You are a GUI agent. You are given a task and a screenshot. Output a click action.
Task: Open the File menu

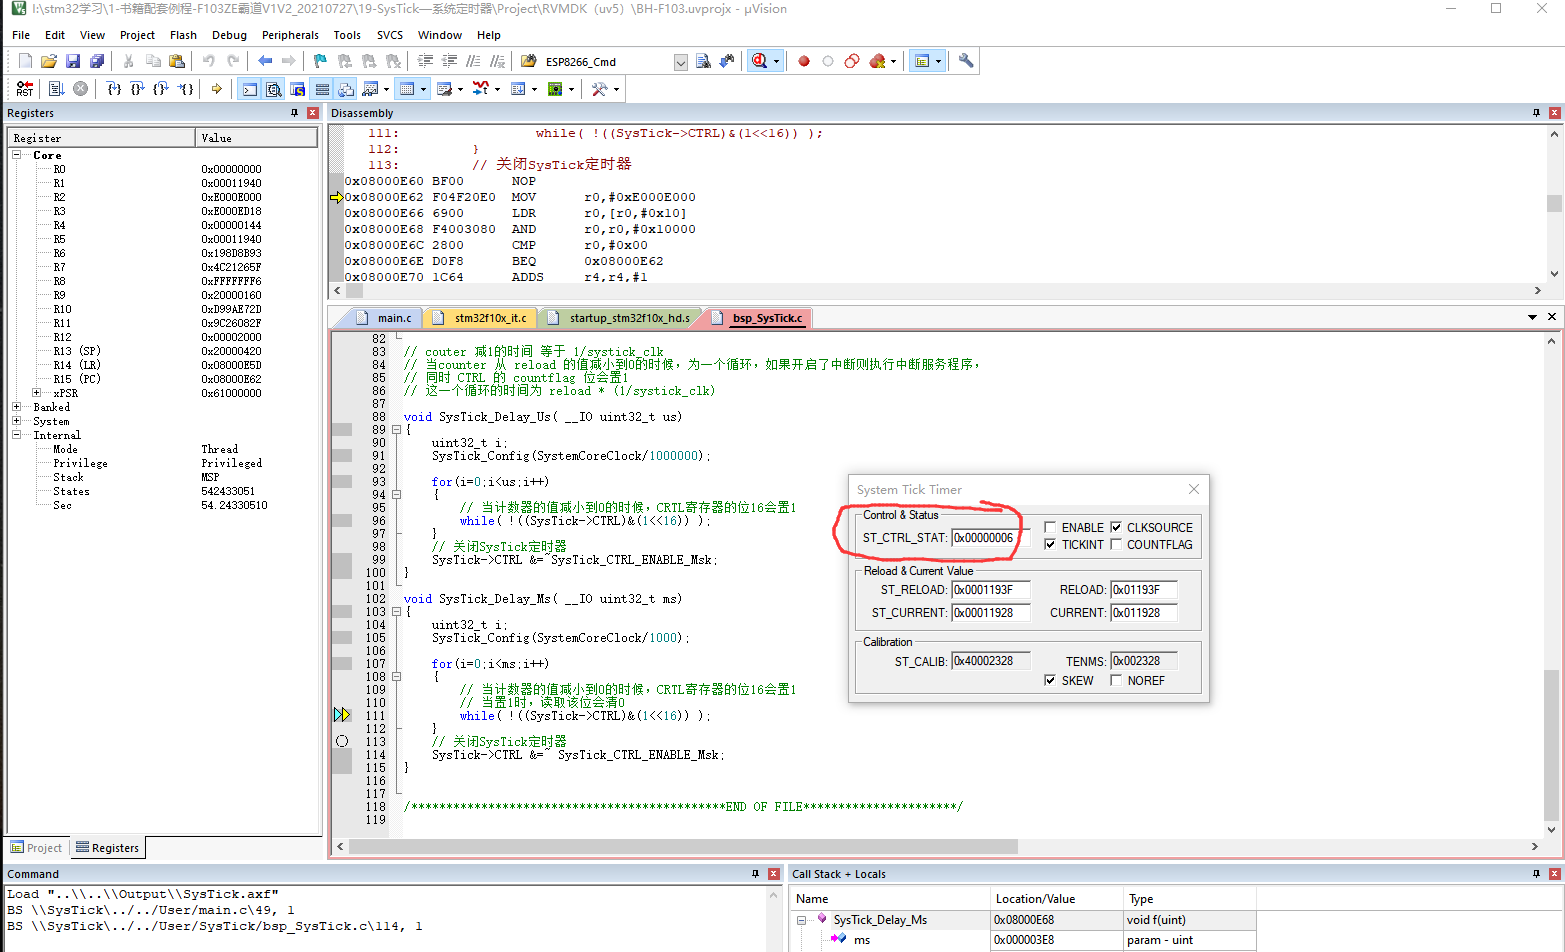point(21,35)
